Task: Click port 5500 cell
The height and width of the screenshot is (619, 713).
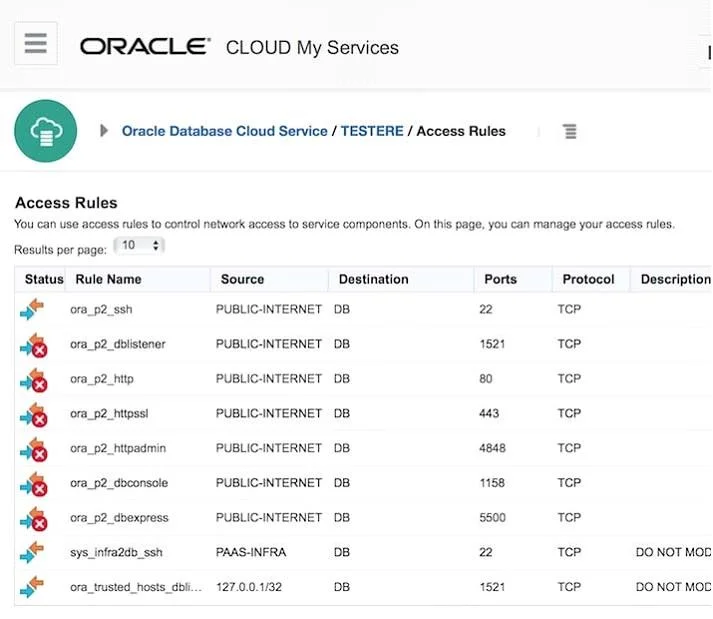Action: pos(492,518)
